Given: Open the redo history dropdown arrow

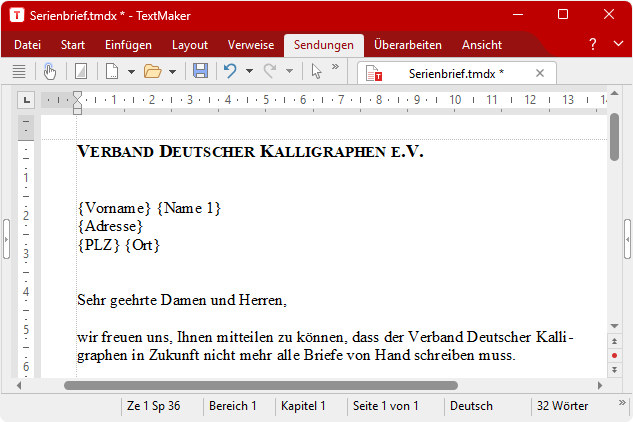Looking at the screenshot, I should (289, 71).
